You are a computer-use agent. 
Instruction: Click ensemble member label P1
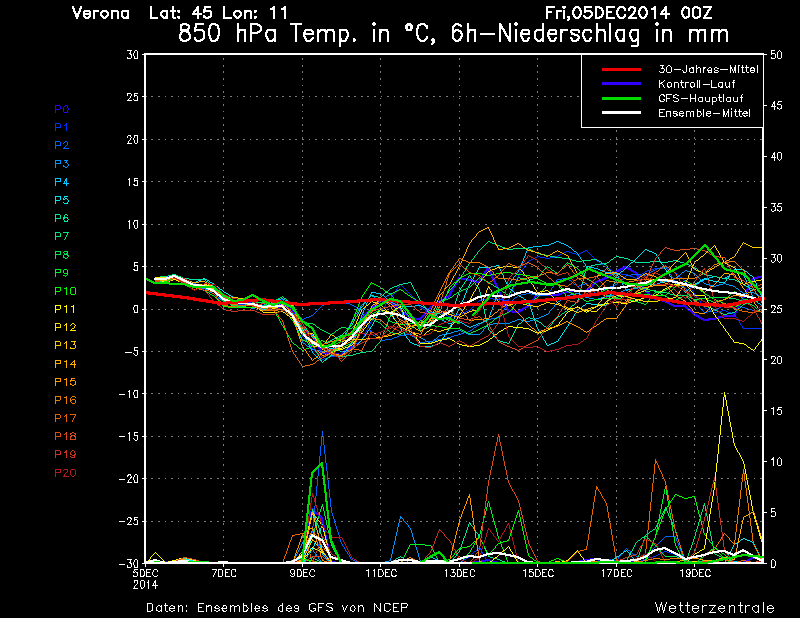click(x=62, y=127)
